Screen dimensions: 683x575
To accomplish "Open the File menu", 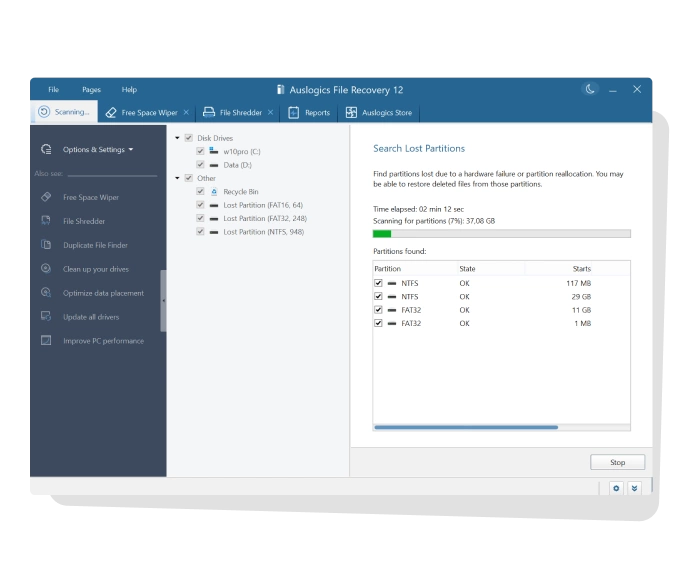I will 53,89.
